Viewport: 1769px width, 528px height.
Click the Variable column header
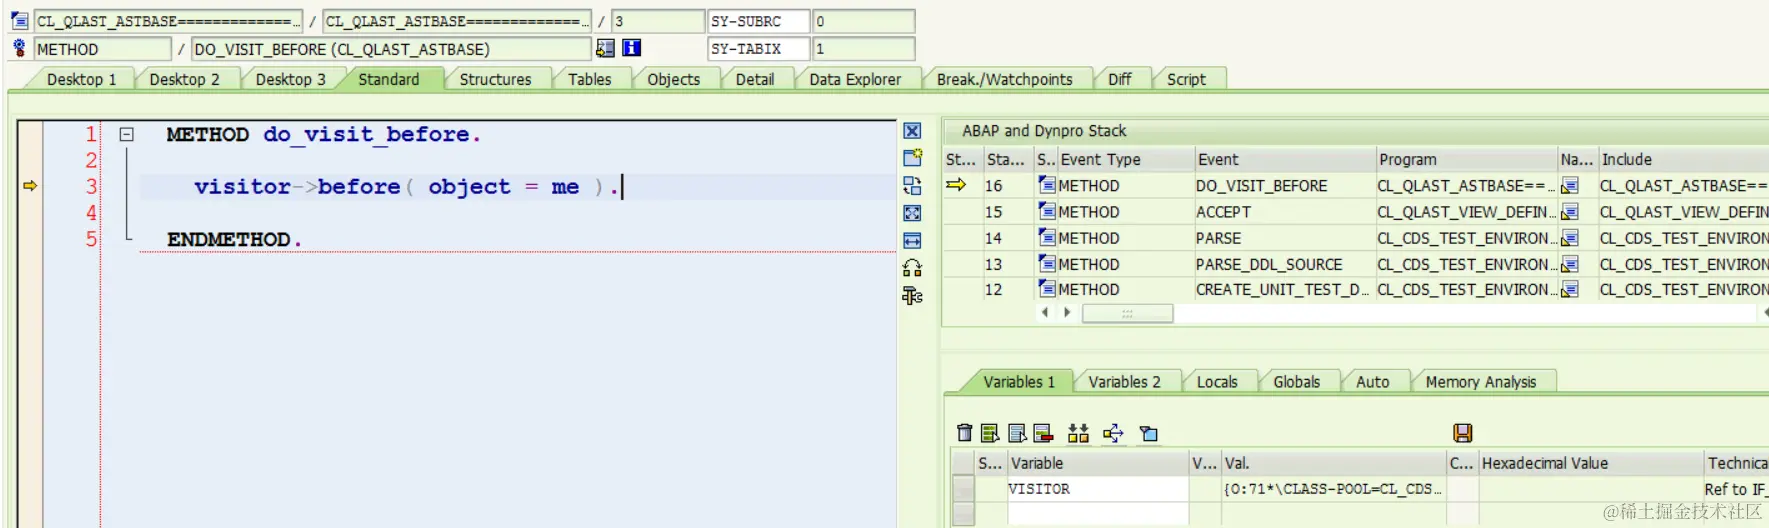(1097, 463)
